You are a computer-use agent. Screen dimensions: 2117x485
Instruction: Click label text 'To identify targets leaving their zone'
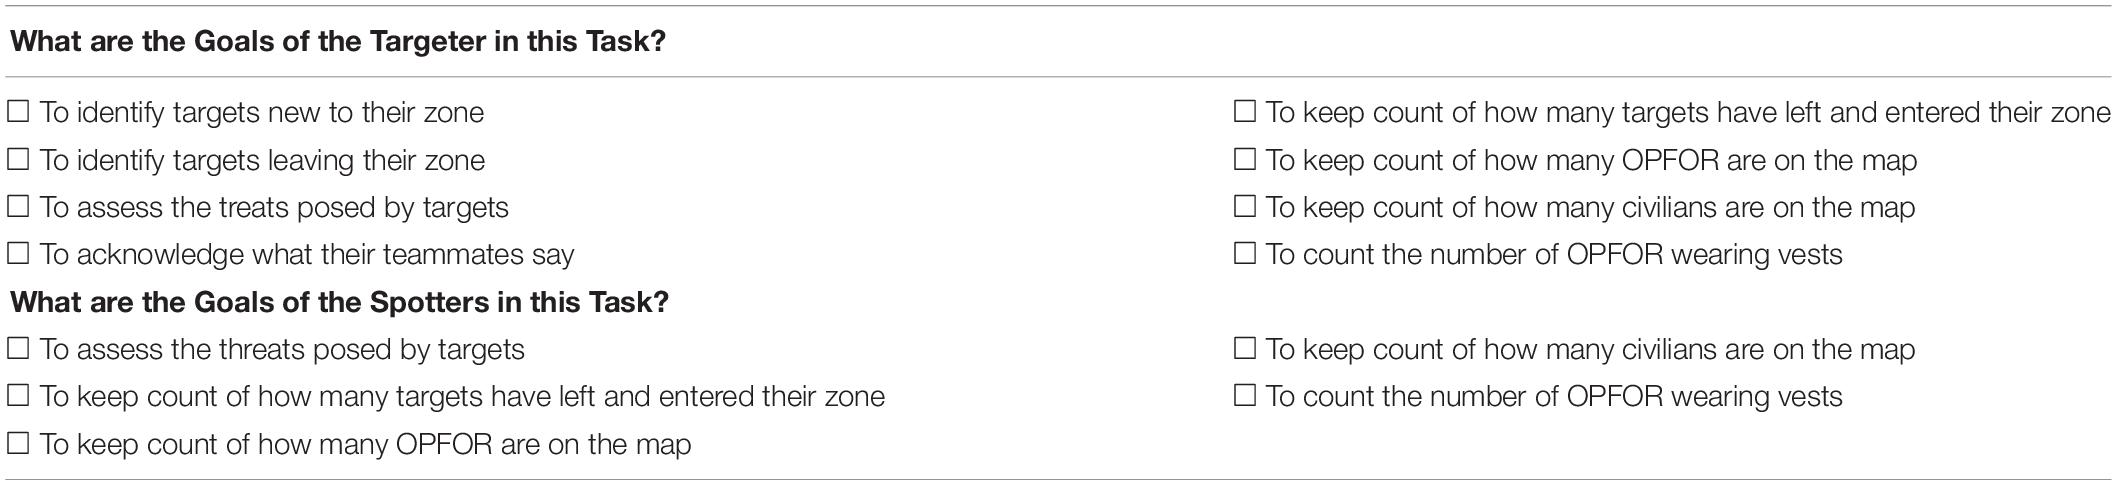tap(262, 161)
